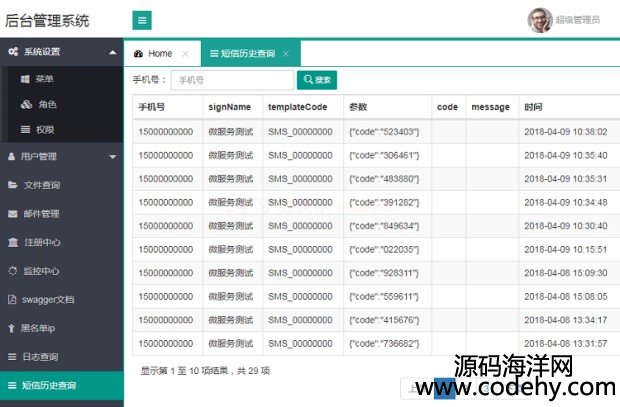620x407 pixels.
Task: Select the cell with code 928311
Action: (x=387, y=273)
